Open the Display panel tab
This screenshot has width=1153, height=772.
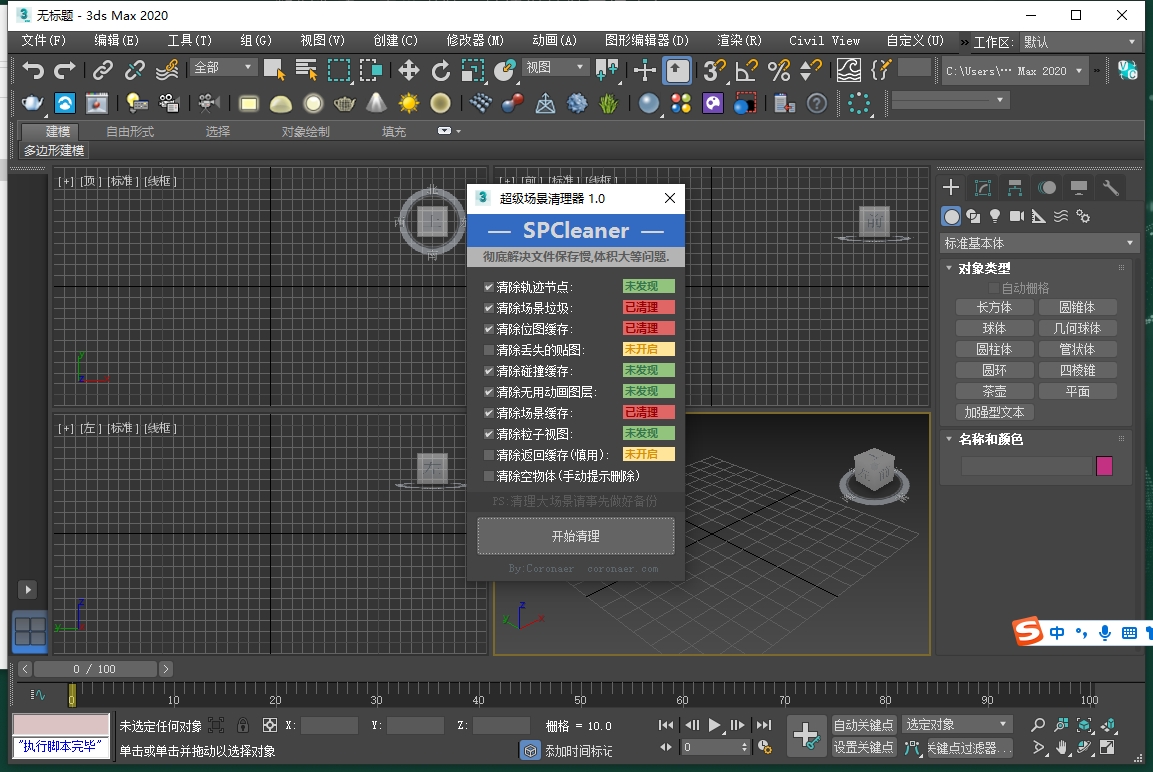1079,187
